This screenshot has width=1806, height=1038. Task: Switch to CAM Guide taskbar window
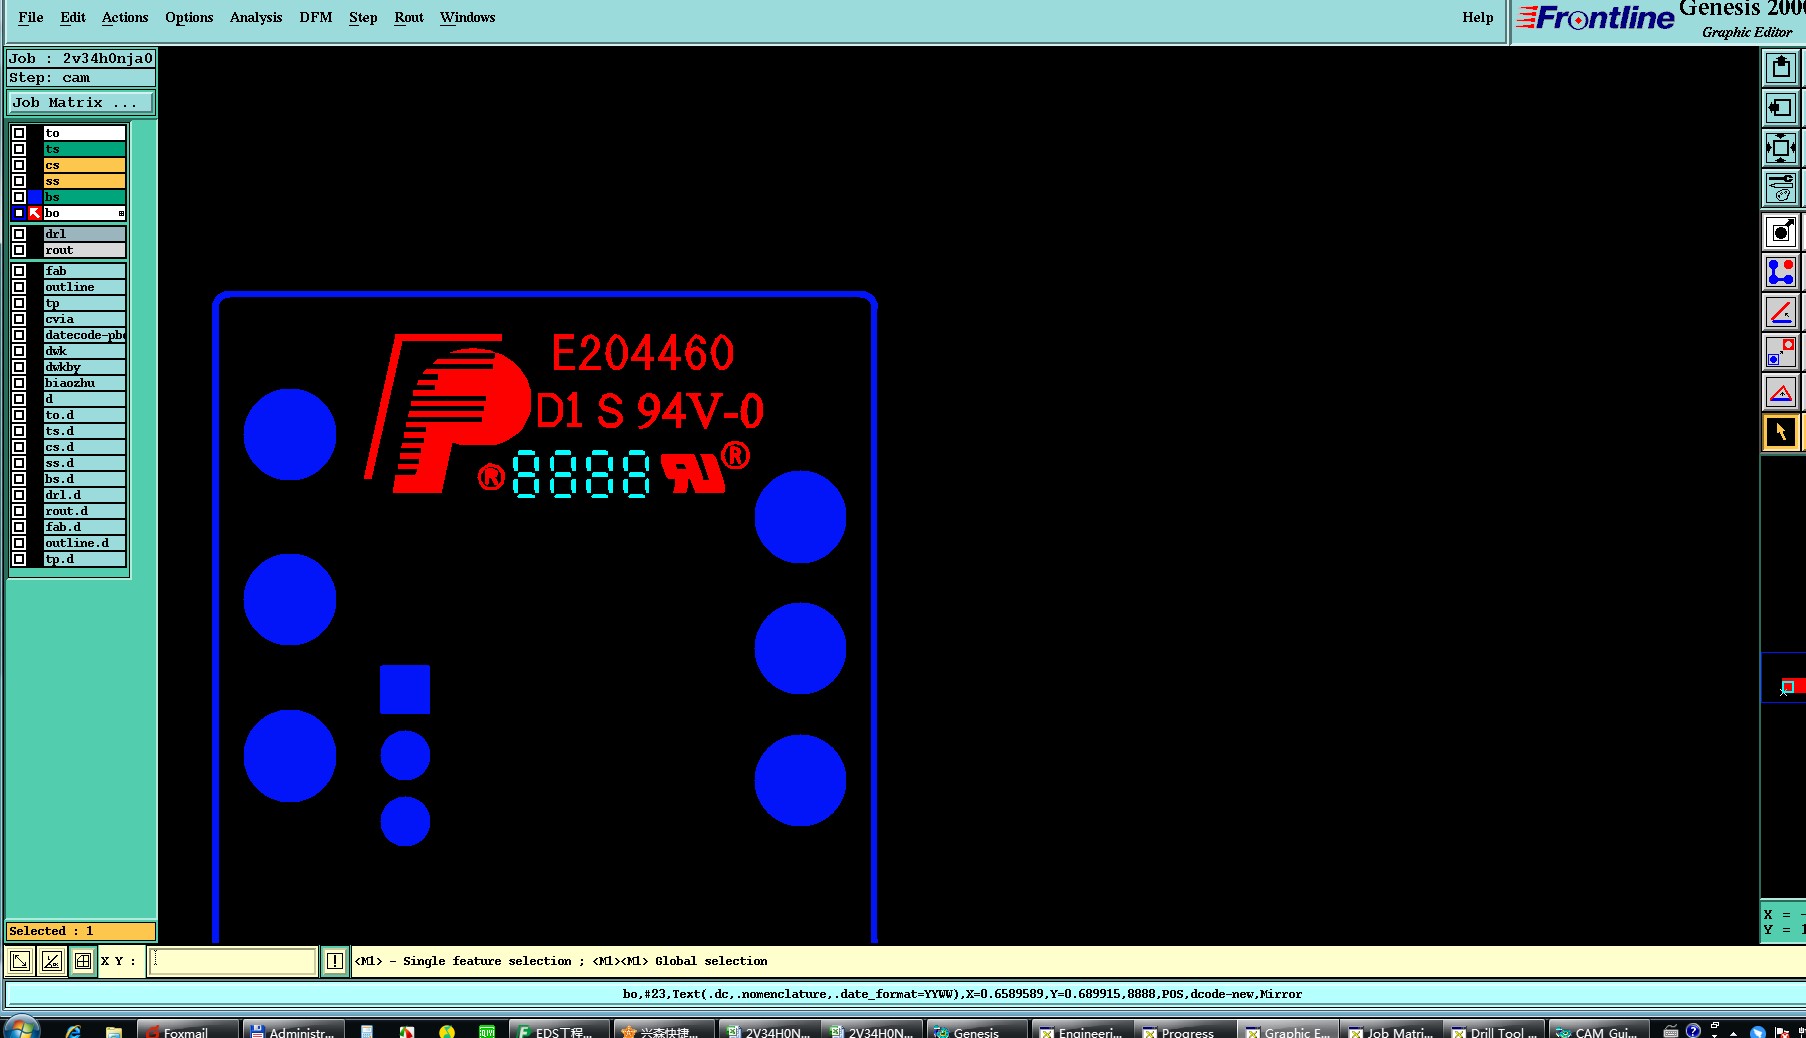(x=1598, y=1030)
